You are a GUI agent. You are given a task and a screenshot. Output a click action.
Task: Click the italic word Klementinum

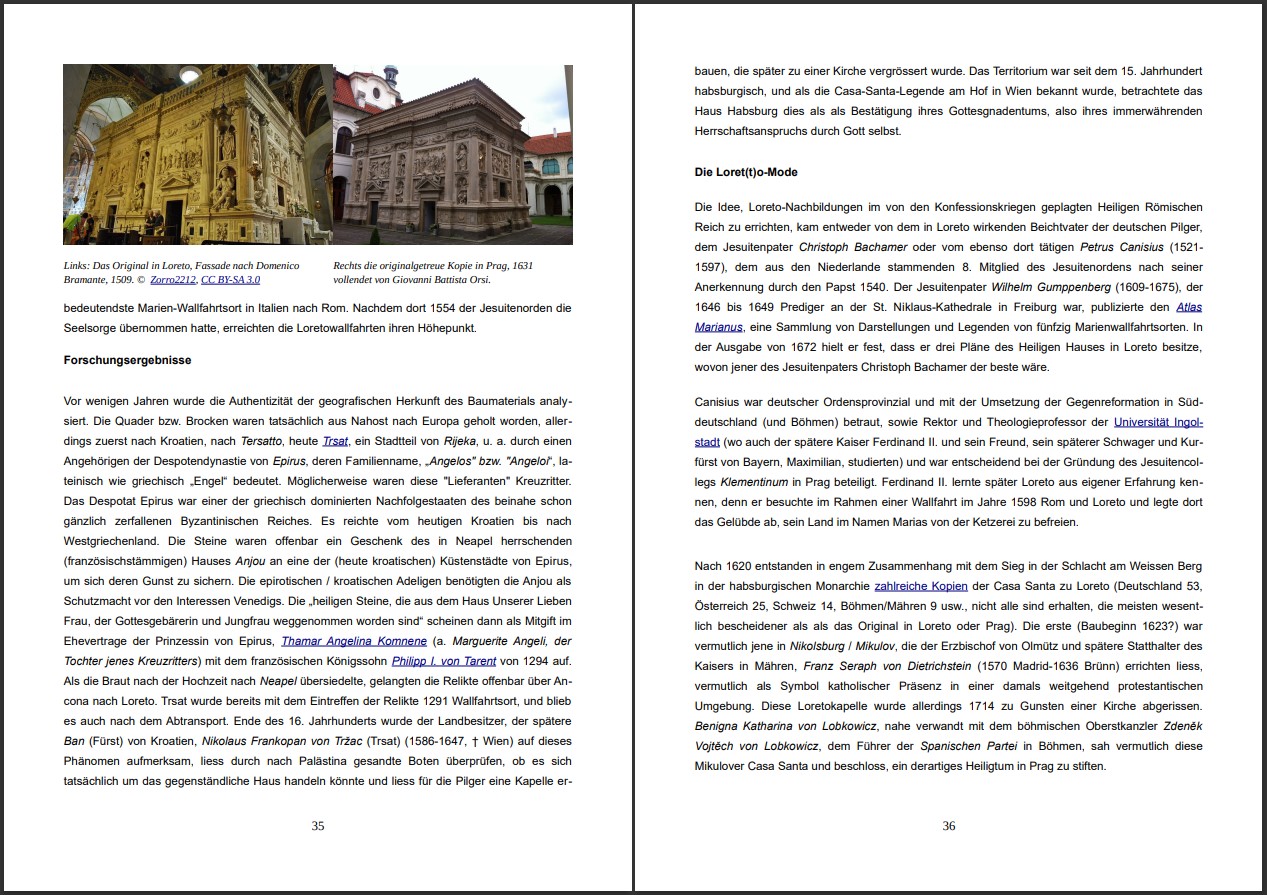click(x=727, y=482)
